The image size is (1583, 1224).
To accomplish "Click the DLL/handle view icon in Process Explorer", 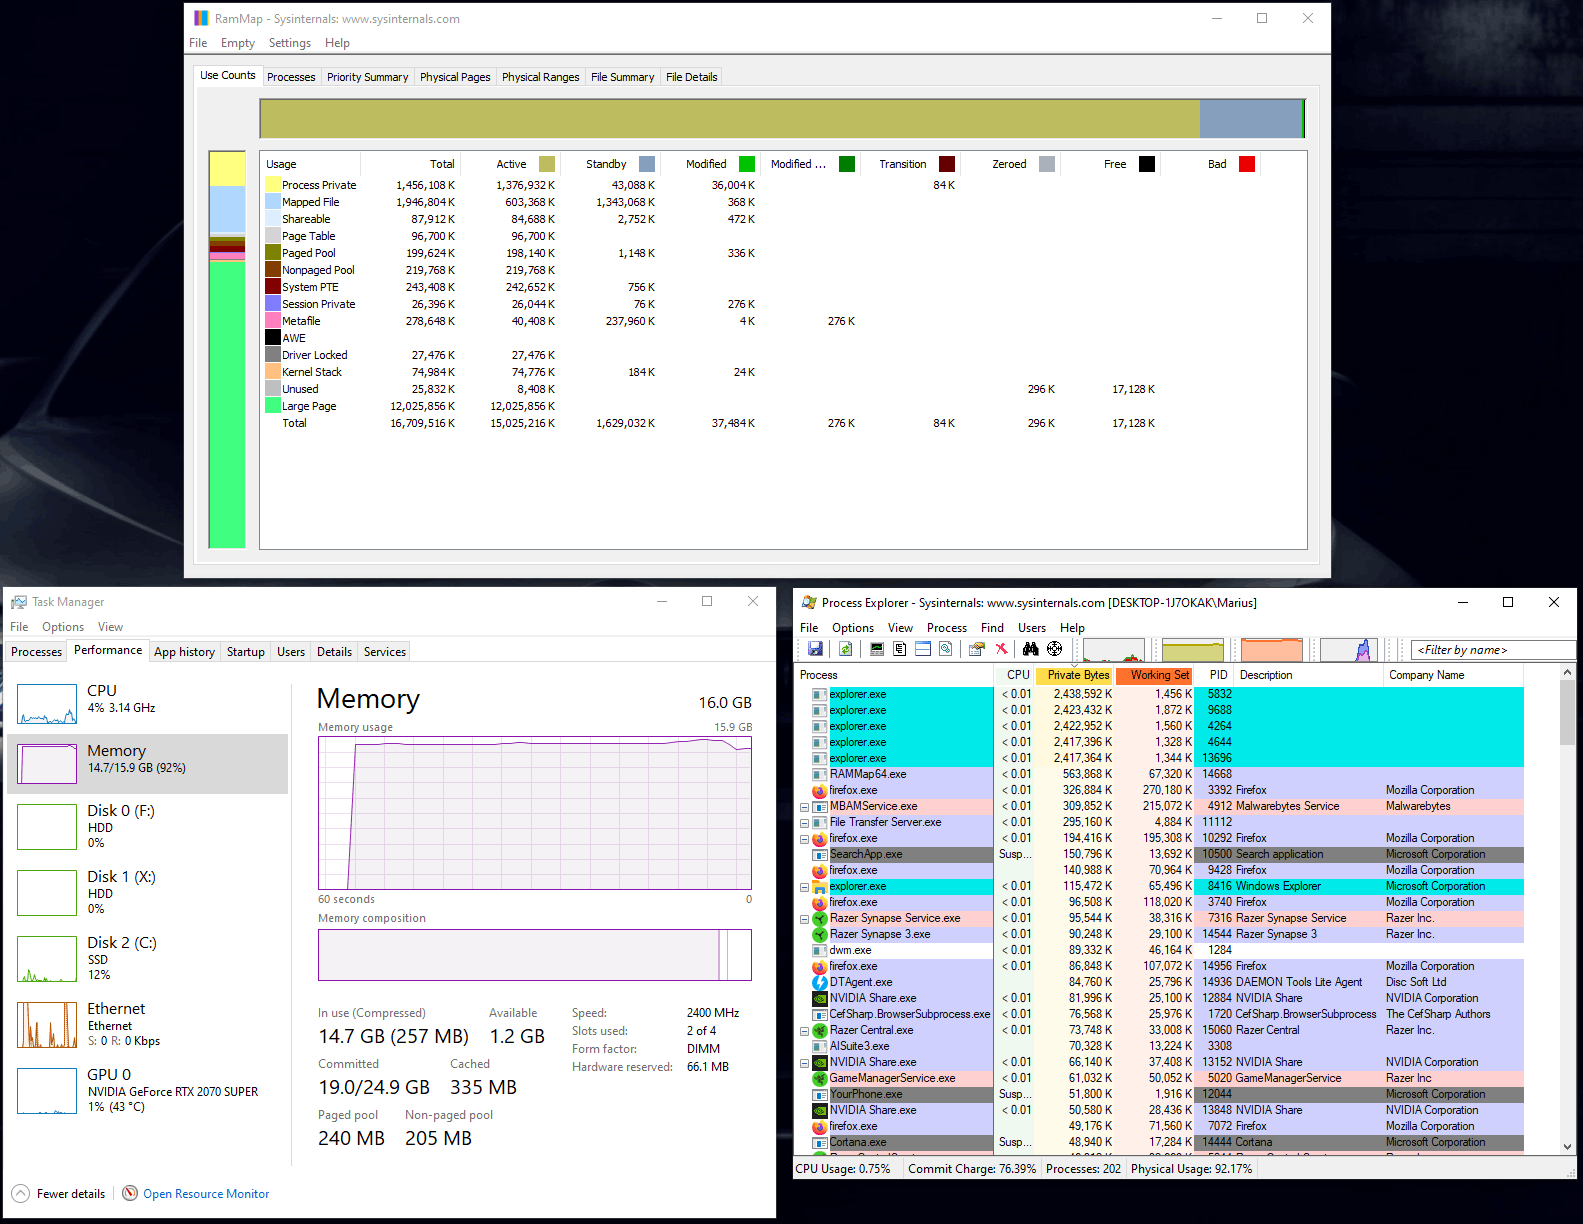I will (945, 649).
